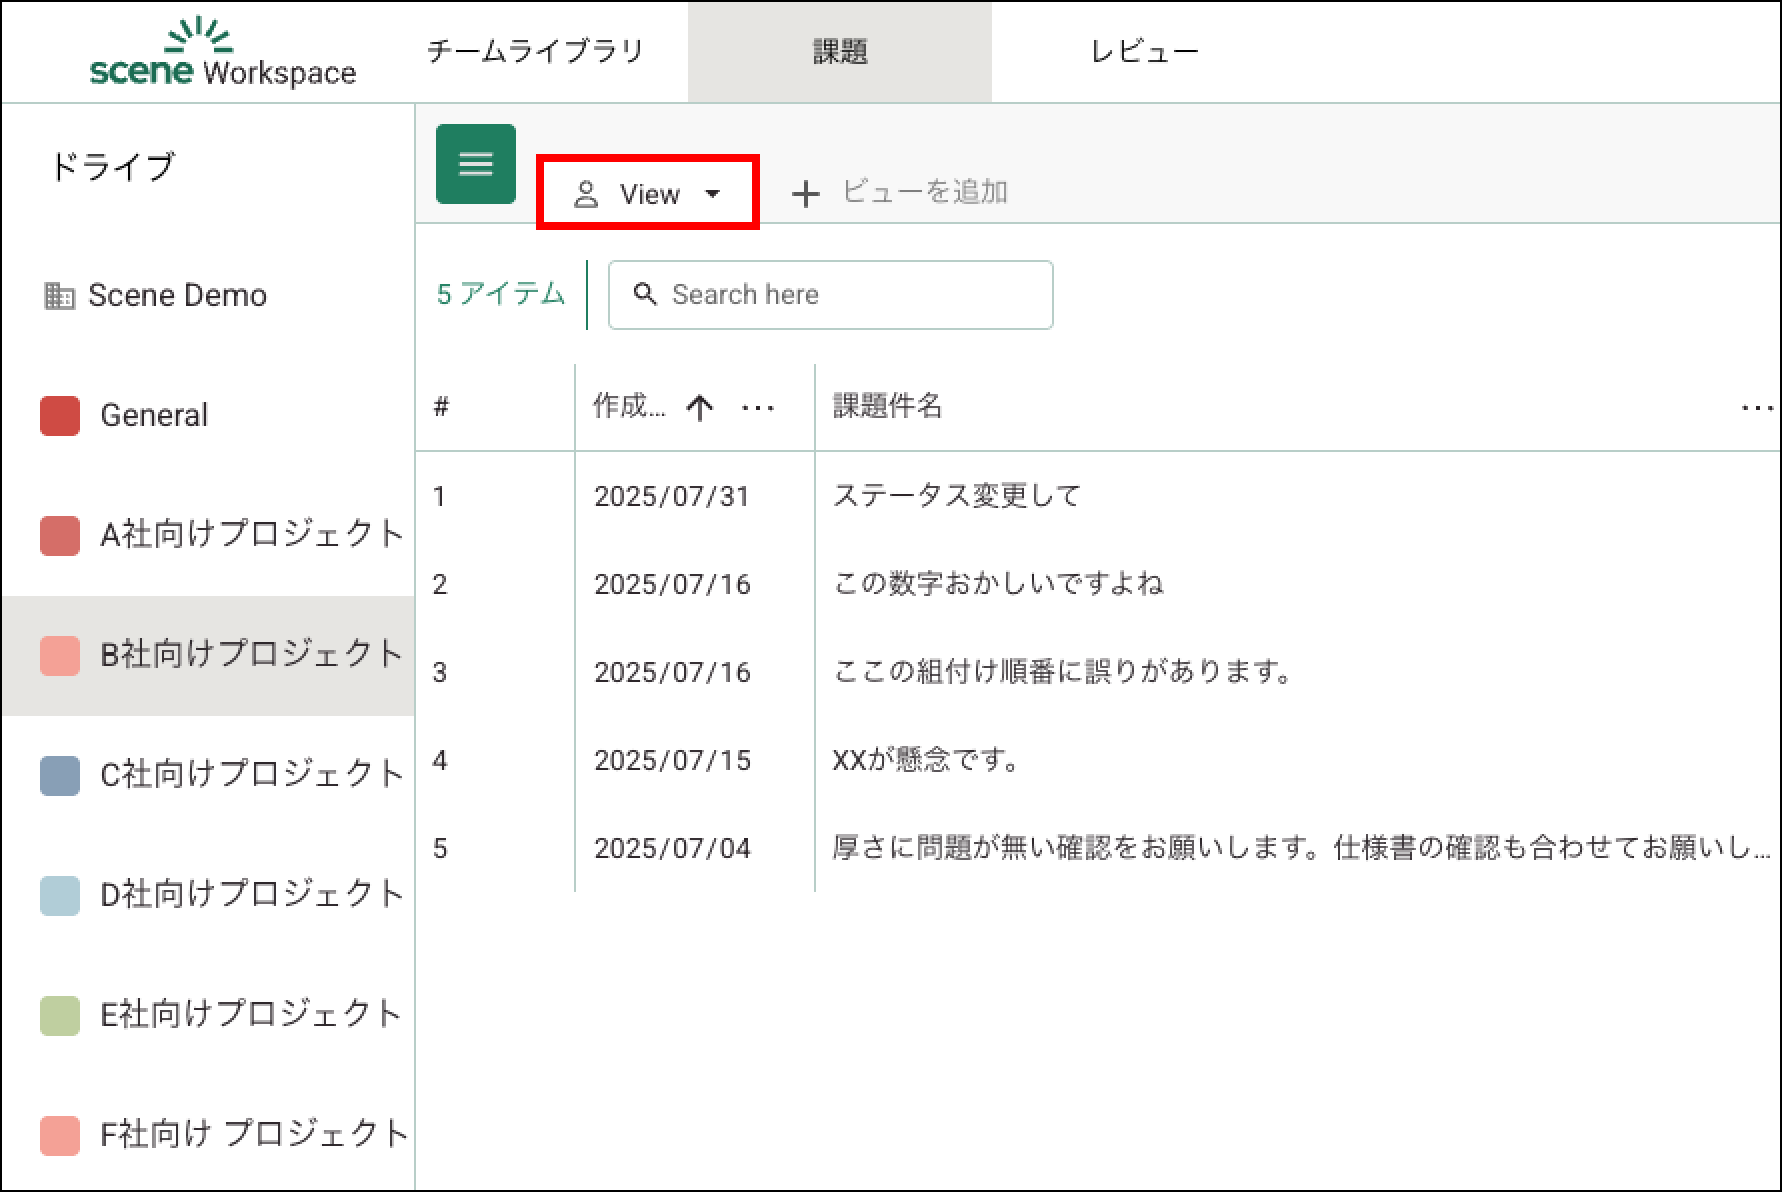Image resolution: width=1782 pixels, height=1192 pixels.
Task: Open the 作成 column options ellipsis
Action: pyautogui.click(x=758, y=407)
